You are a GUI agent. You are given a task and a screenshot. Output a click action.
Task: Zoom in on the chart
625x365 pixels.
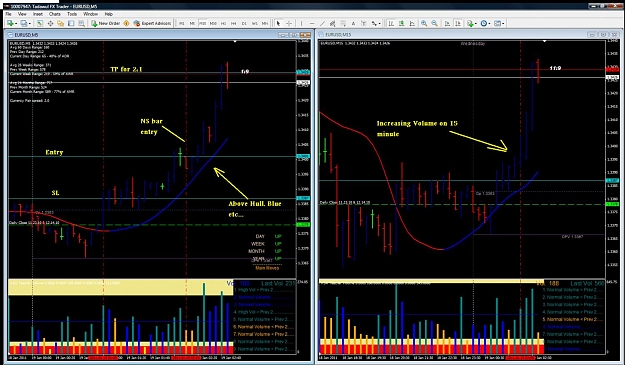point(424,24)
